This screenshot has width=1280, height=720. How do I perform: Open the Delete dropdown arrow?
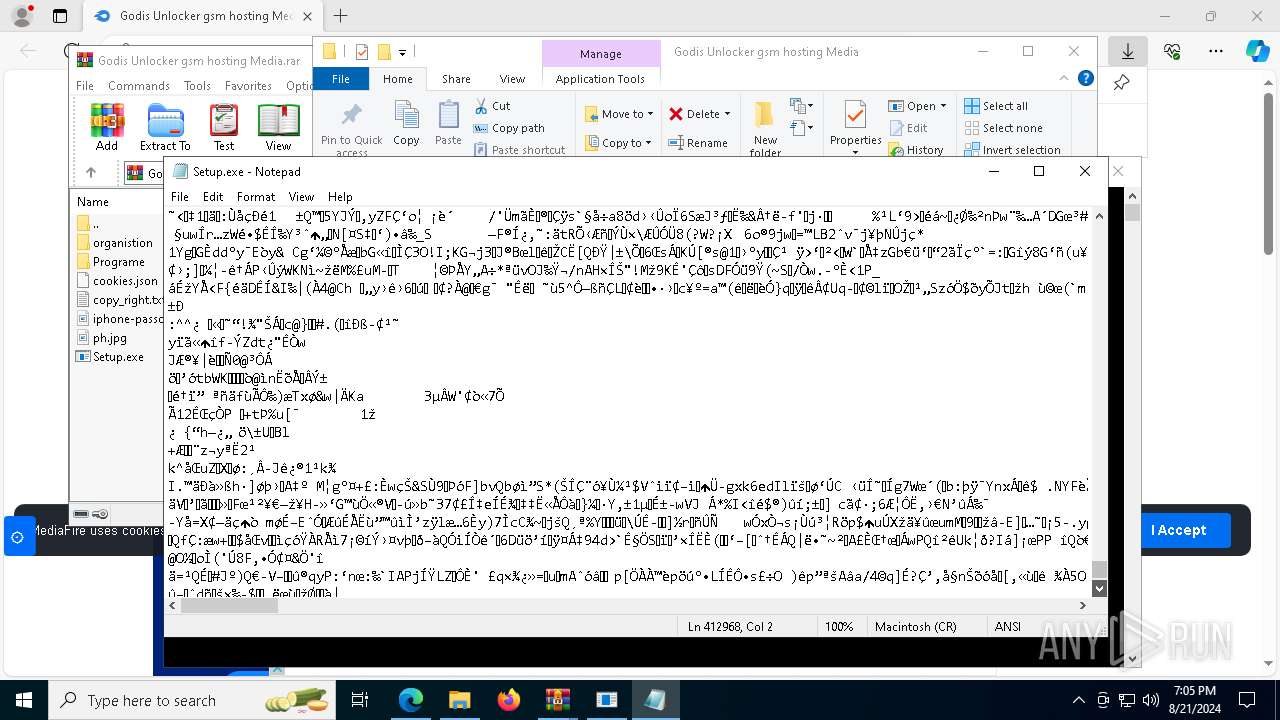[727, 114]
